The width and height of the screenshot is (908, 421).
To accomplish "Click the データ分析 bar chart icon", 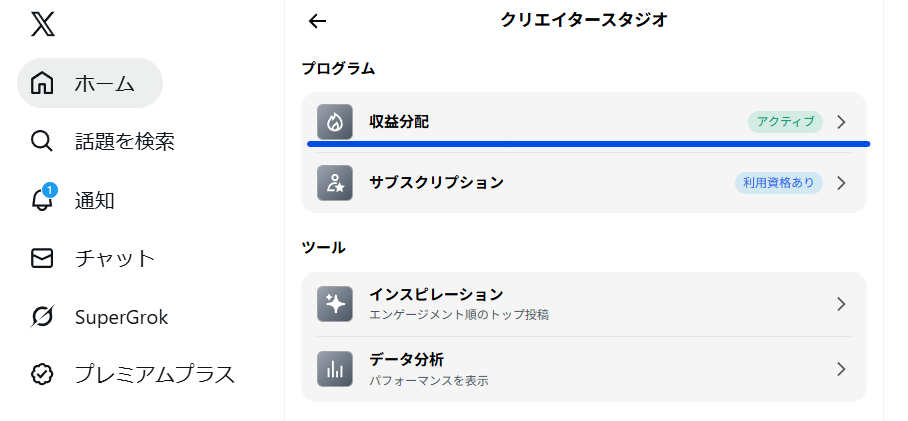I will (335, 369).
